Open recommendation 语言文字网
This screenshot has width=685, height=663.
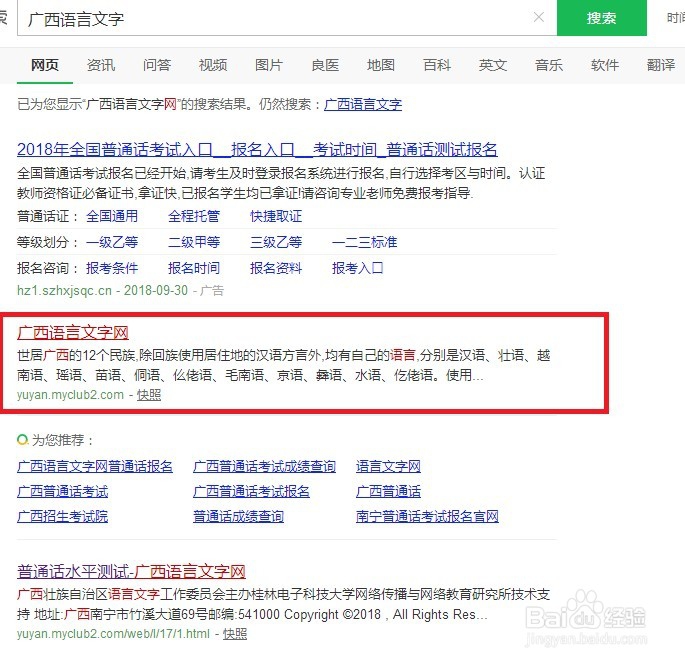(x=388, y=466)
